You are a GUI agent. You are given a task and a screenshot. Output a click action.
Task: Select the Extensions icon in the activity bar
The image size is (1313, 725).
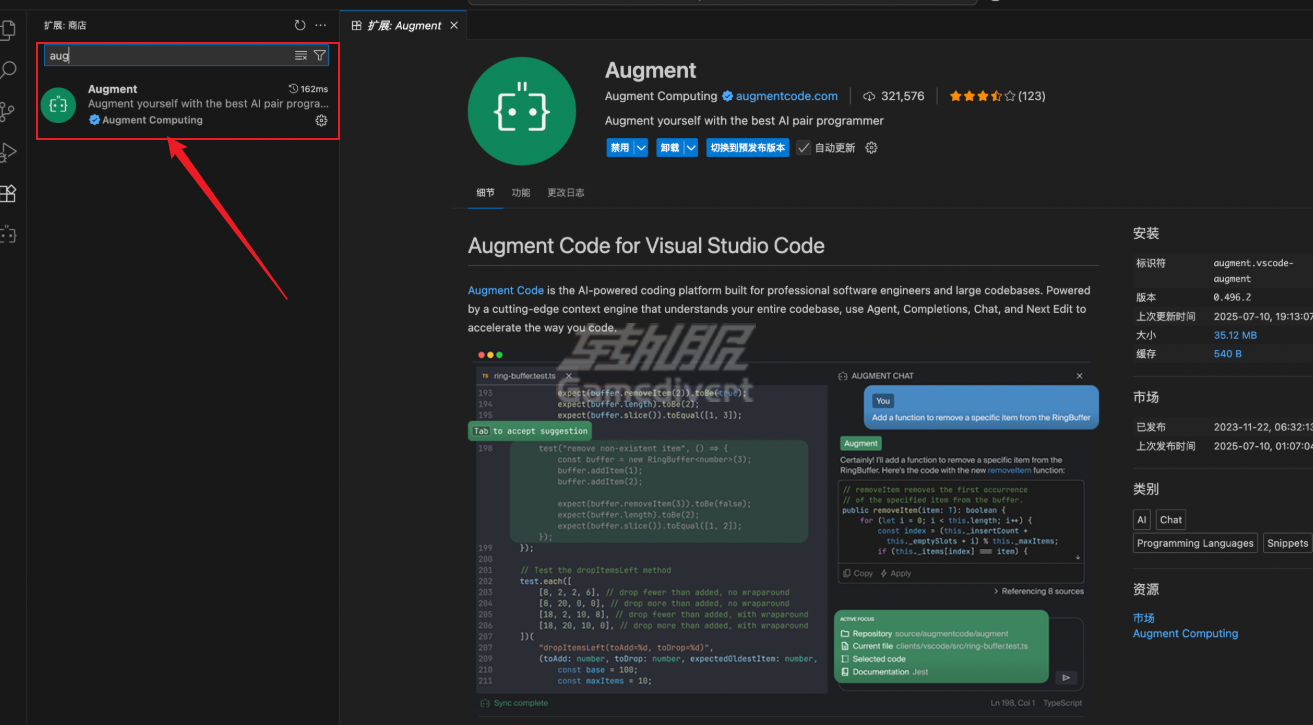[x=10, y=194]
